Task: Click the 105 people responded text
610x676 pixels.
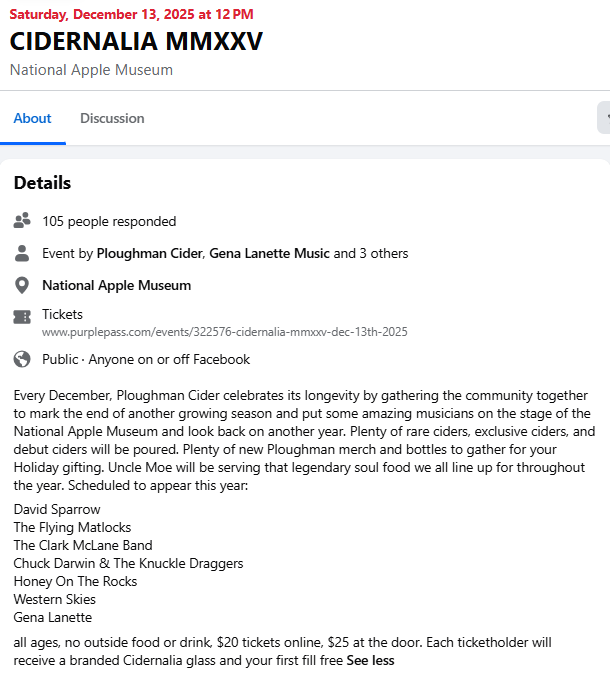Action: 109,222
